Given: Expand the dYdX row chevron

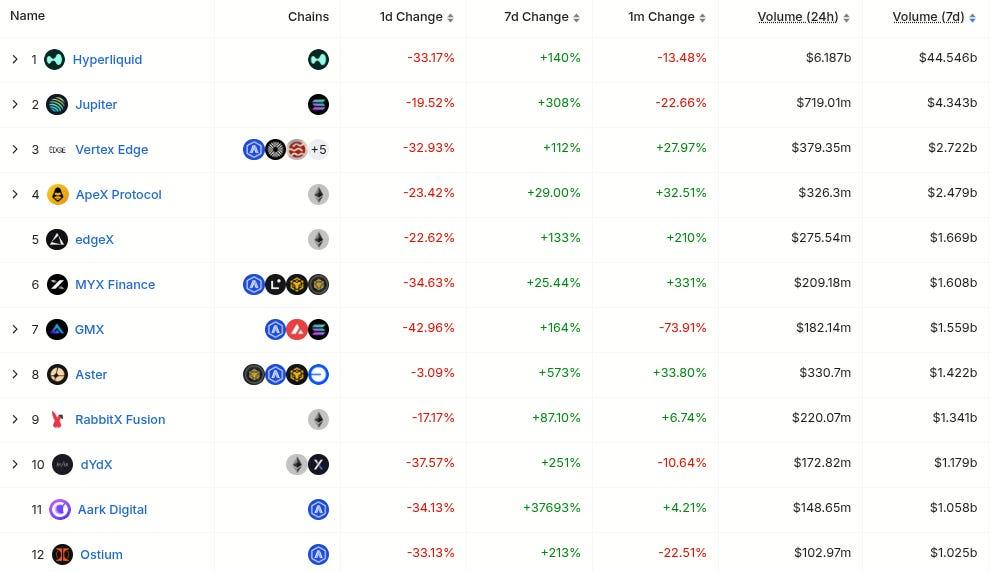Looking at the screenshot, I should coord(15,465).
